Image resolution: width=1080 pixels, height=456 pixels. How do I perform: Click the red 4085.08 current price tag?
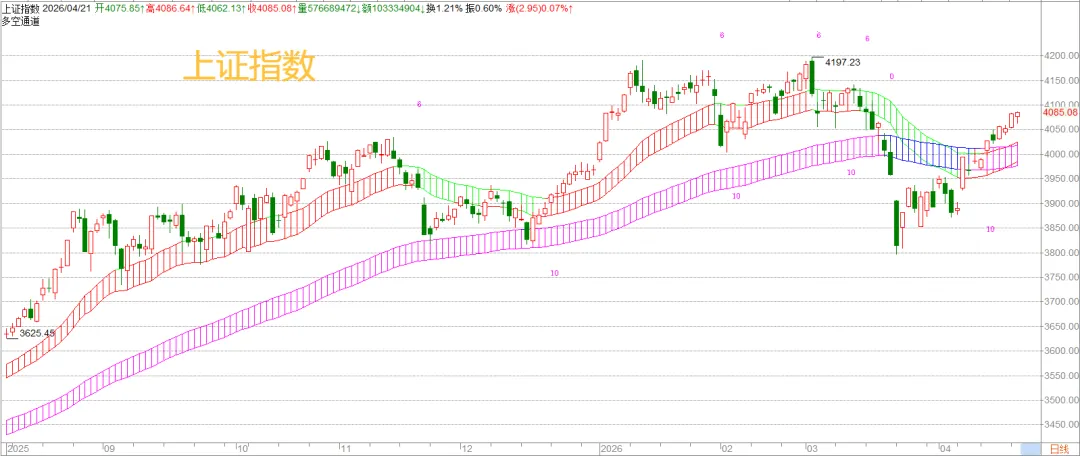pyautogui.click(x=1060, y=112)
